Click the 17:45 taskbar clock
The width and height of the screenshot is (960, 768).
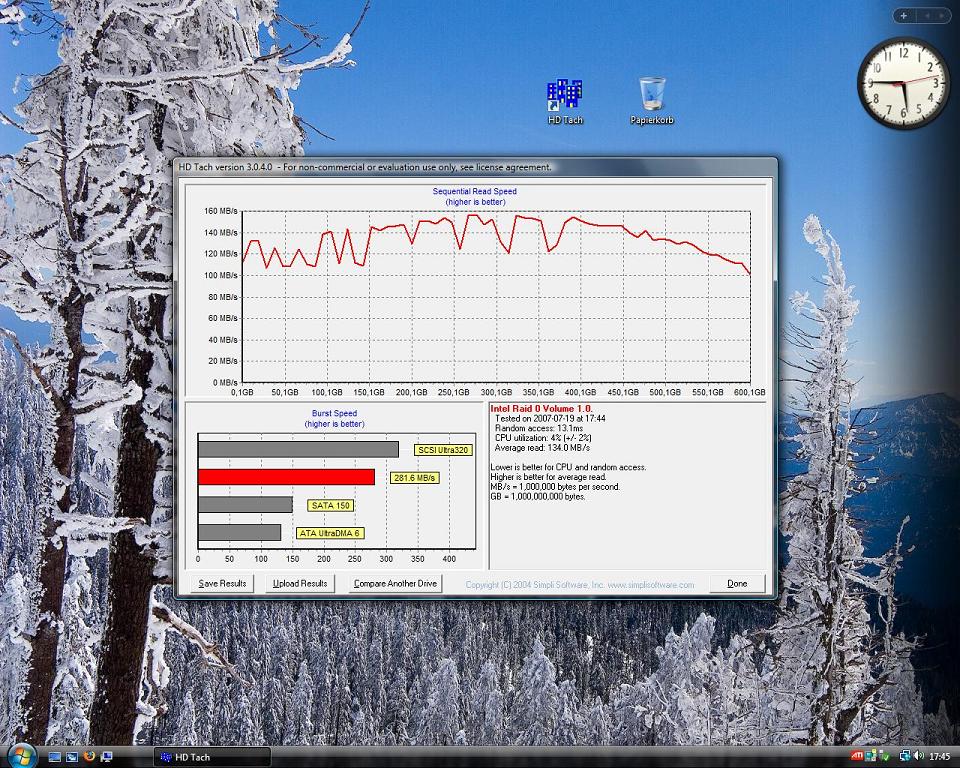940,757
